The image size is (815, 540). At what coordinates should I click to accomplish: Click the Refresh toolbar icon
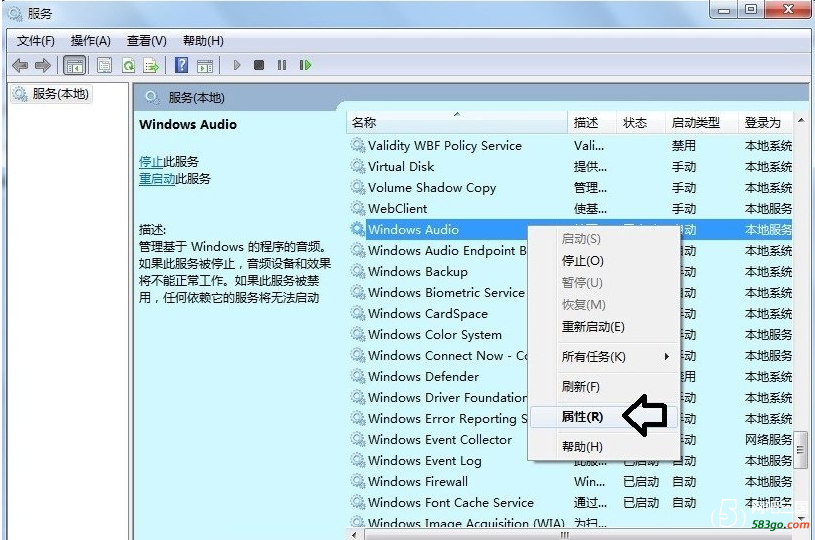click(128, 65)
